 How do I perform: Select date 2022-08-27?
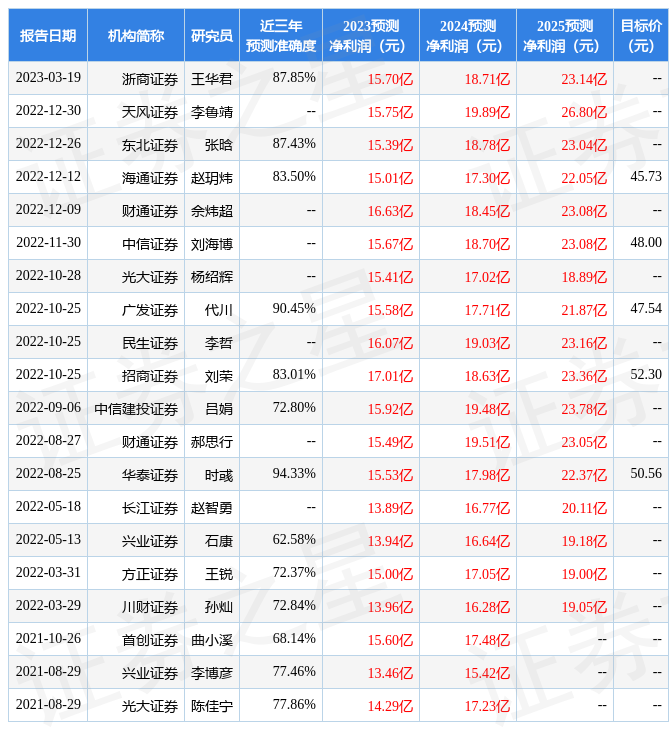tap(48, 441)
